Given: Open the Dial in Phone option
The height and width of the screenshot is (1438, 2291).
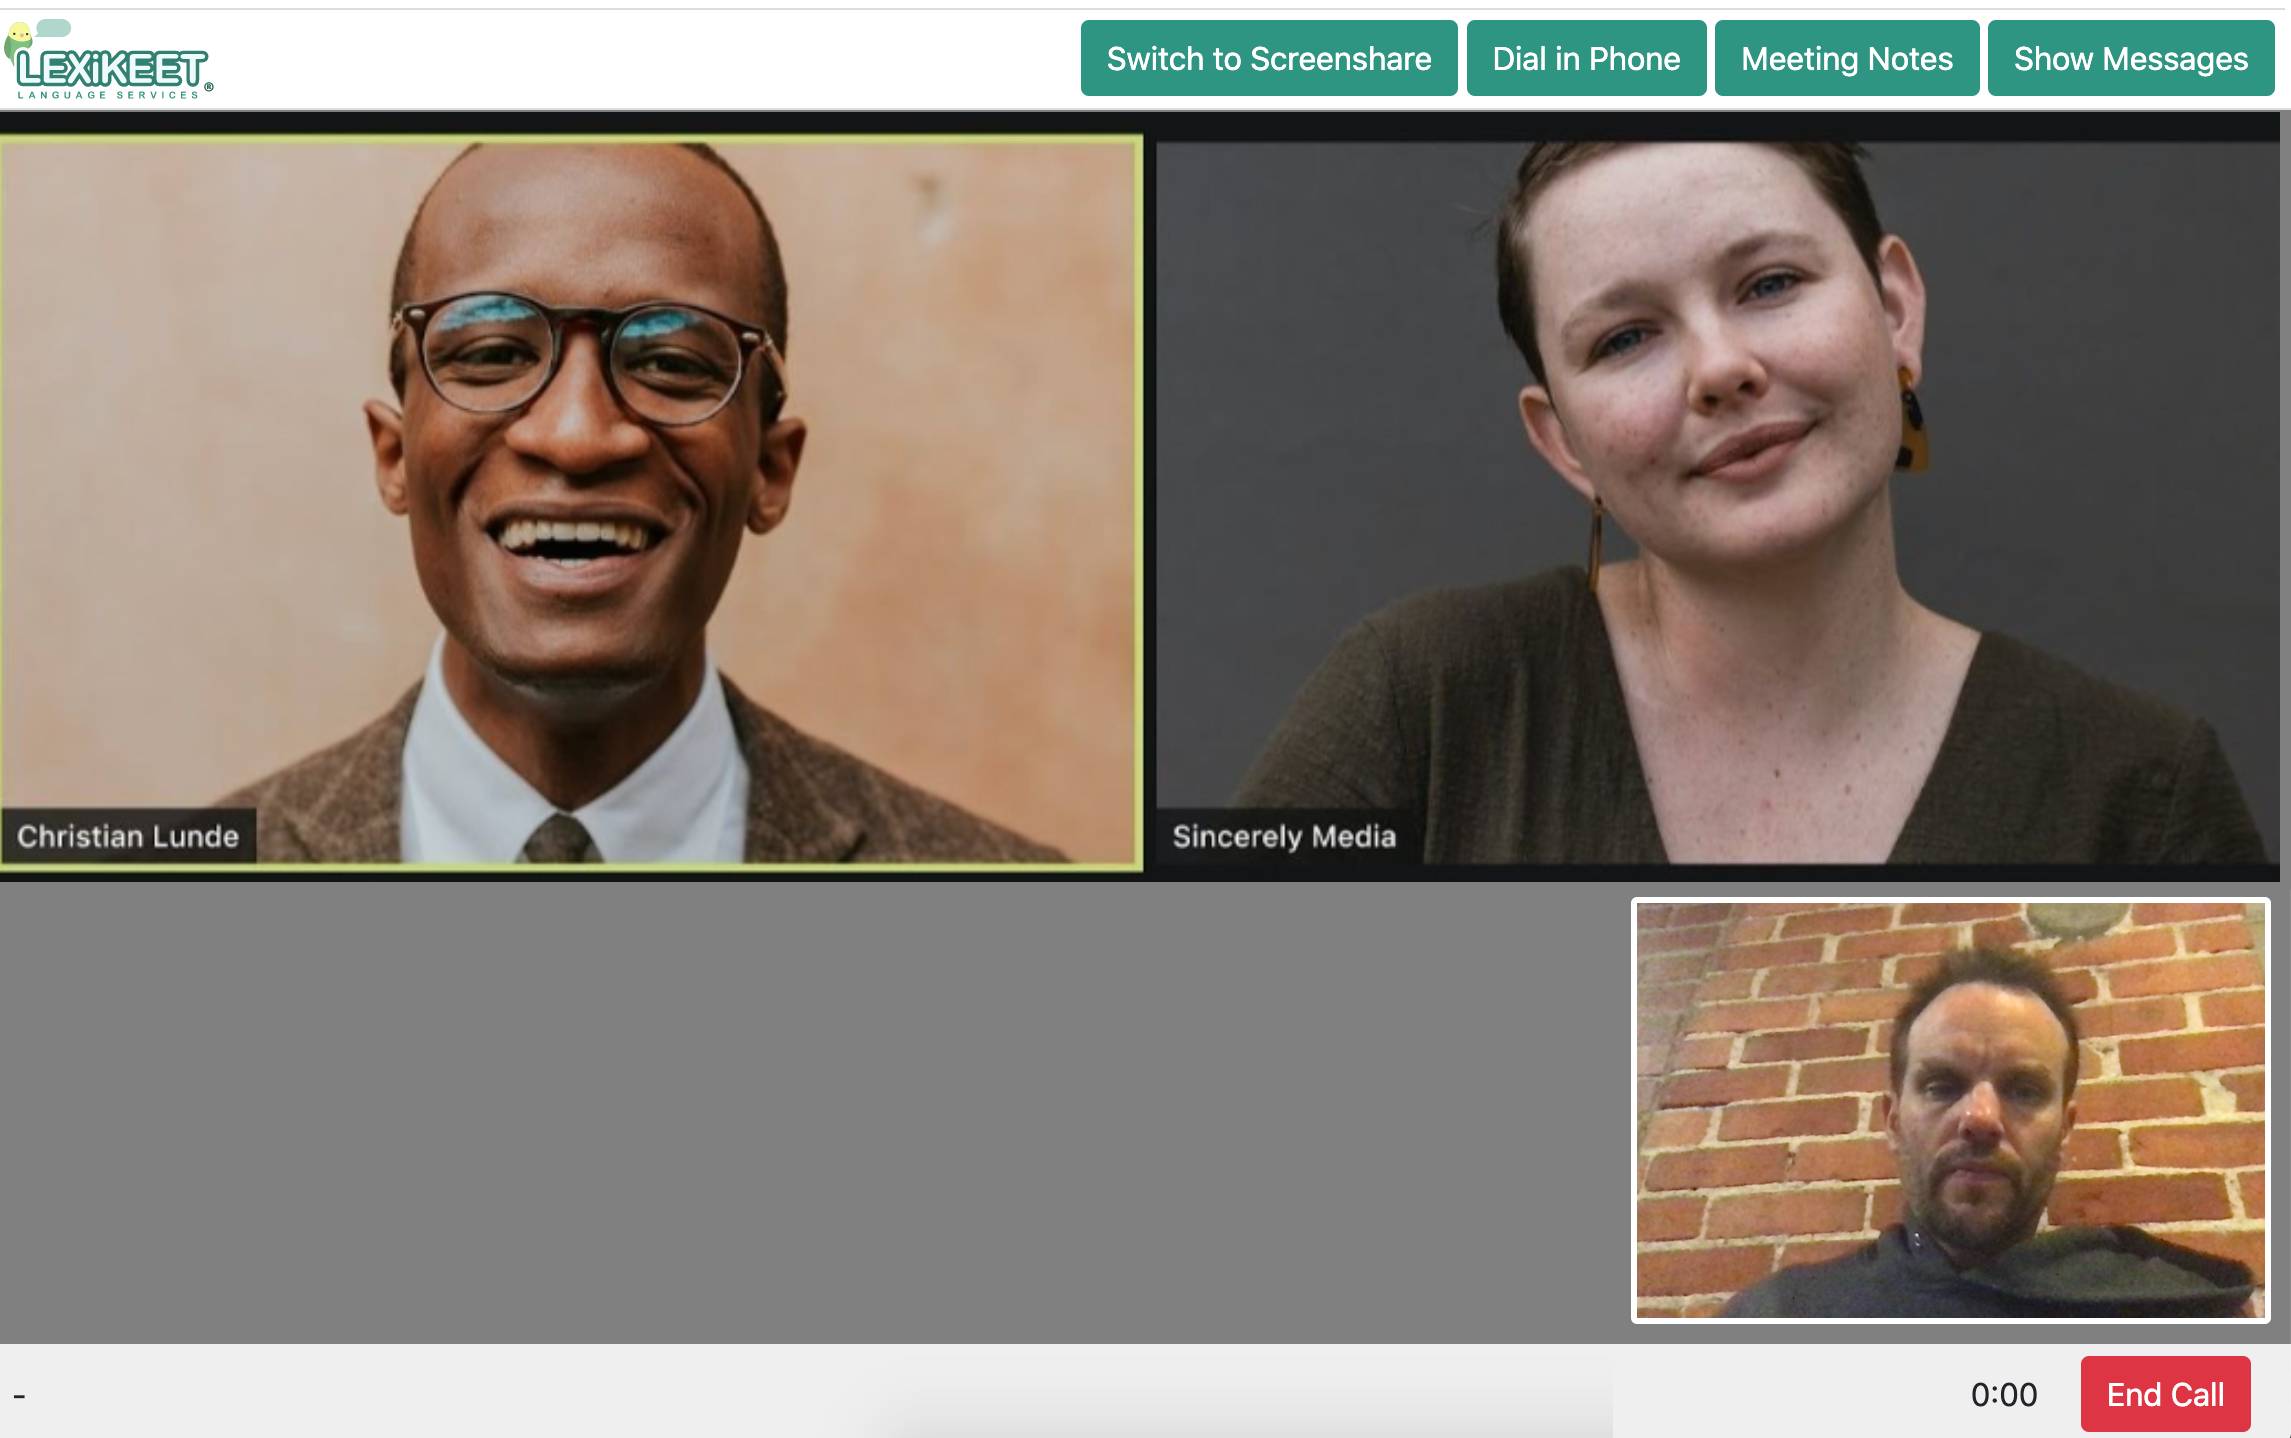Looking at the screenshot, I should tap(1586, 59).
